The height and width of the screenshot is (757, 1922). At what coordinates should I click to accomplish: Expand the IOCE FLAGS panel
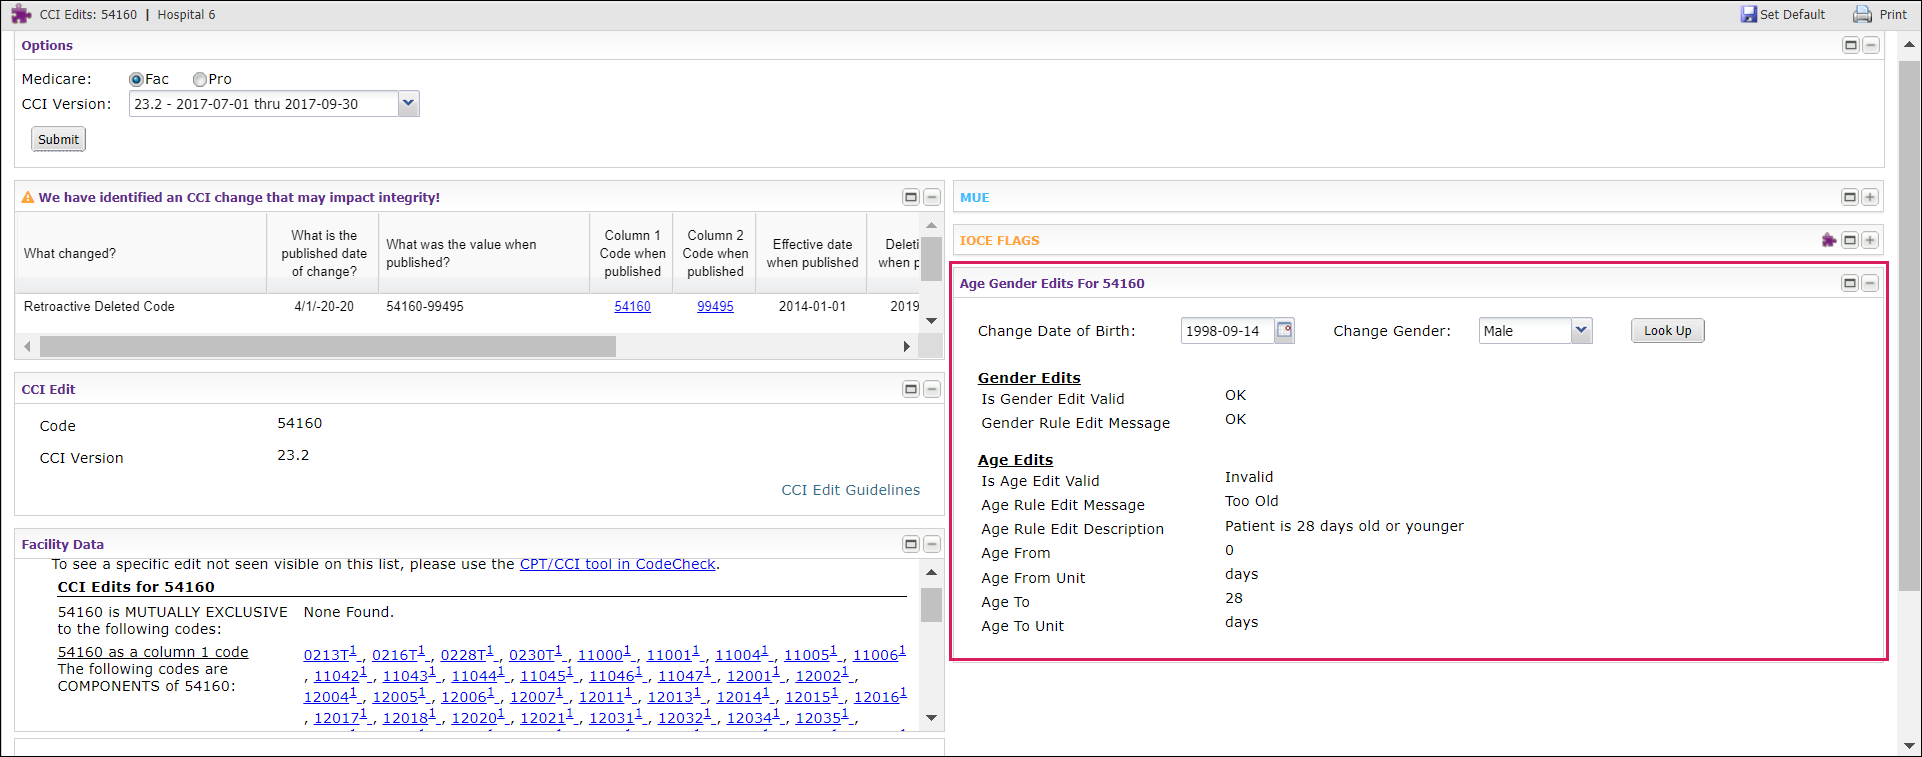pos(1870,240)
